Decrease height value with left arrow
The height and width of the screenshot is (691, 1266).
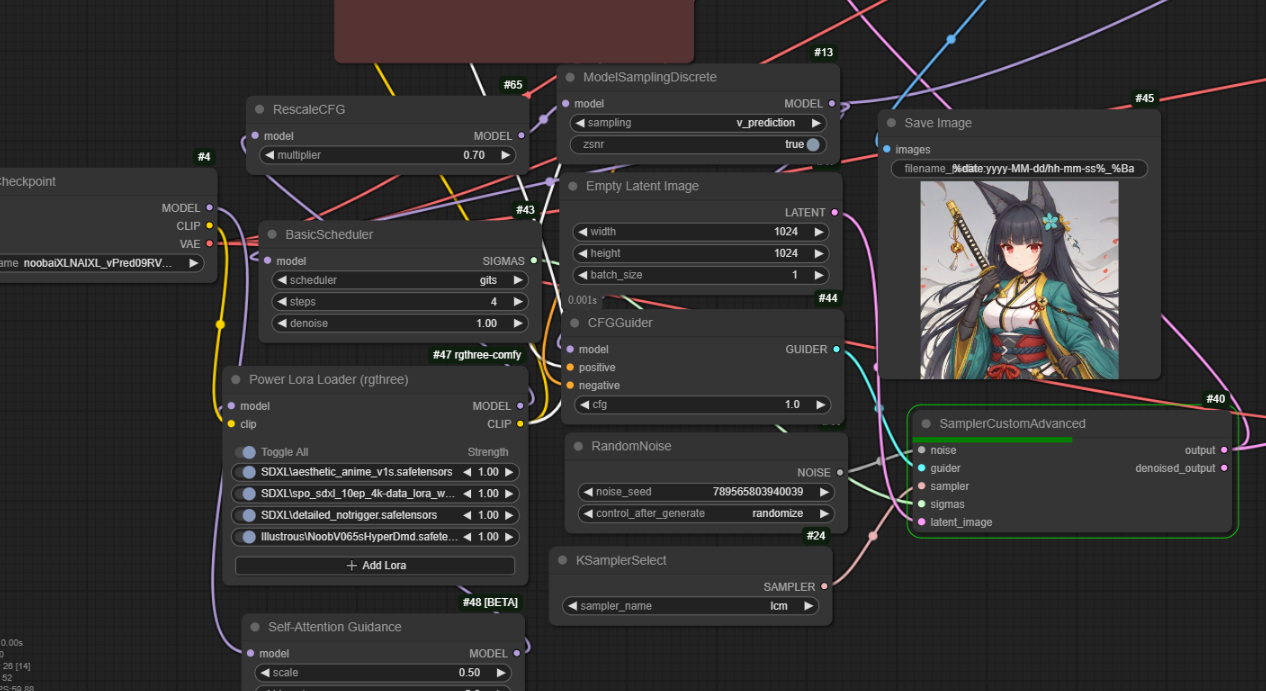pyautogui.click(x=584, y=253)
